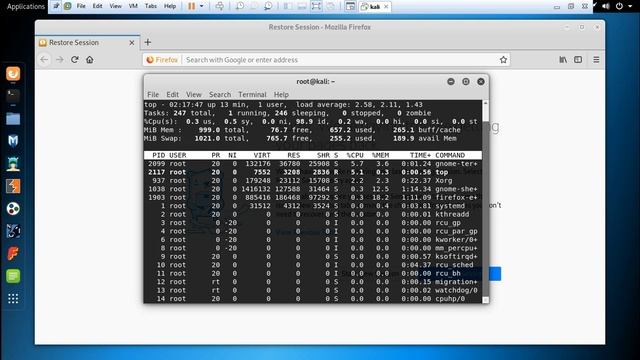This screenshot has width=640, height=360.
Task: Click the Firefox back arrow
Action: point(44,60)
